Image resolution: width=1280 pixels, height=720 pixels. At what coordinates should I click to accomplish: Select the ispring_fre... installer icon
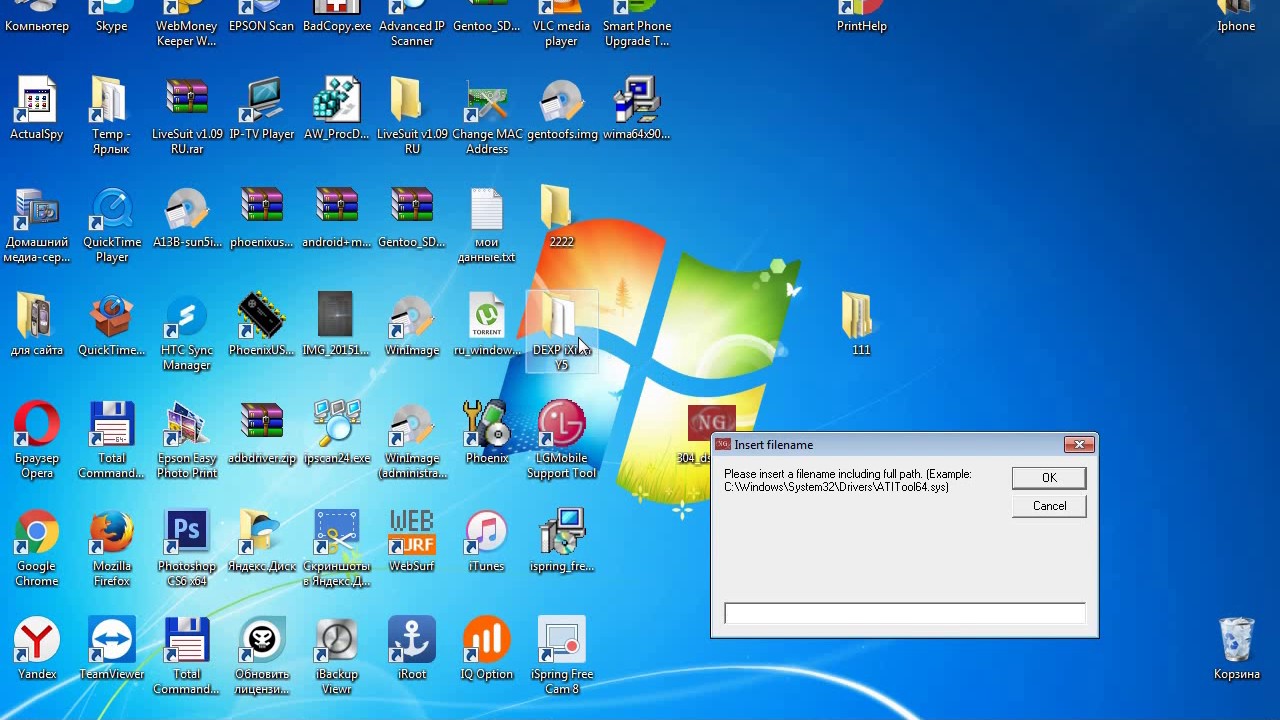(x=562, y=540)
